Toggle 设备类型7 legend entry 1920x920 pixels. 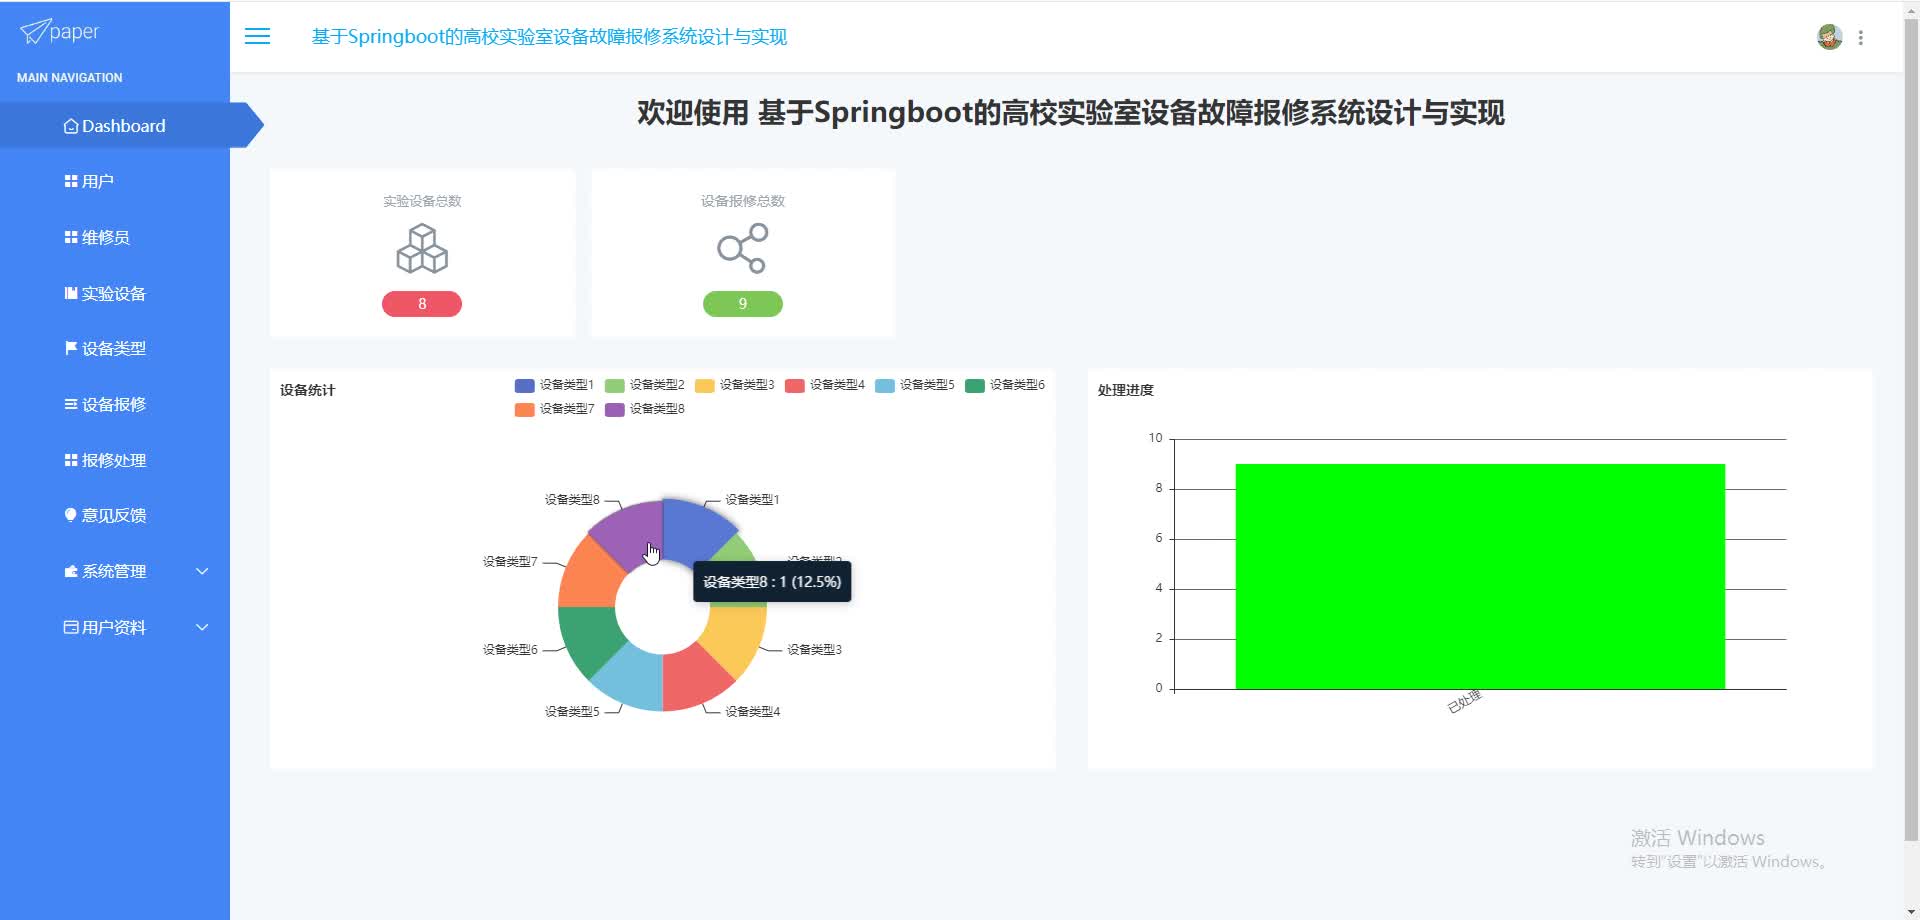tap(554, 409)
